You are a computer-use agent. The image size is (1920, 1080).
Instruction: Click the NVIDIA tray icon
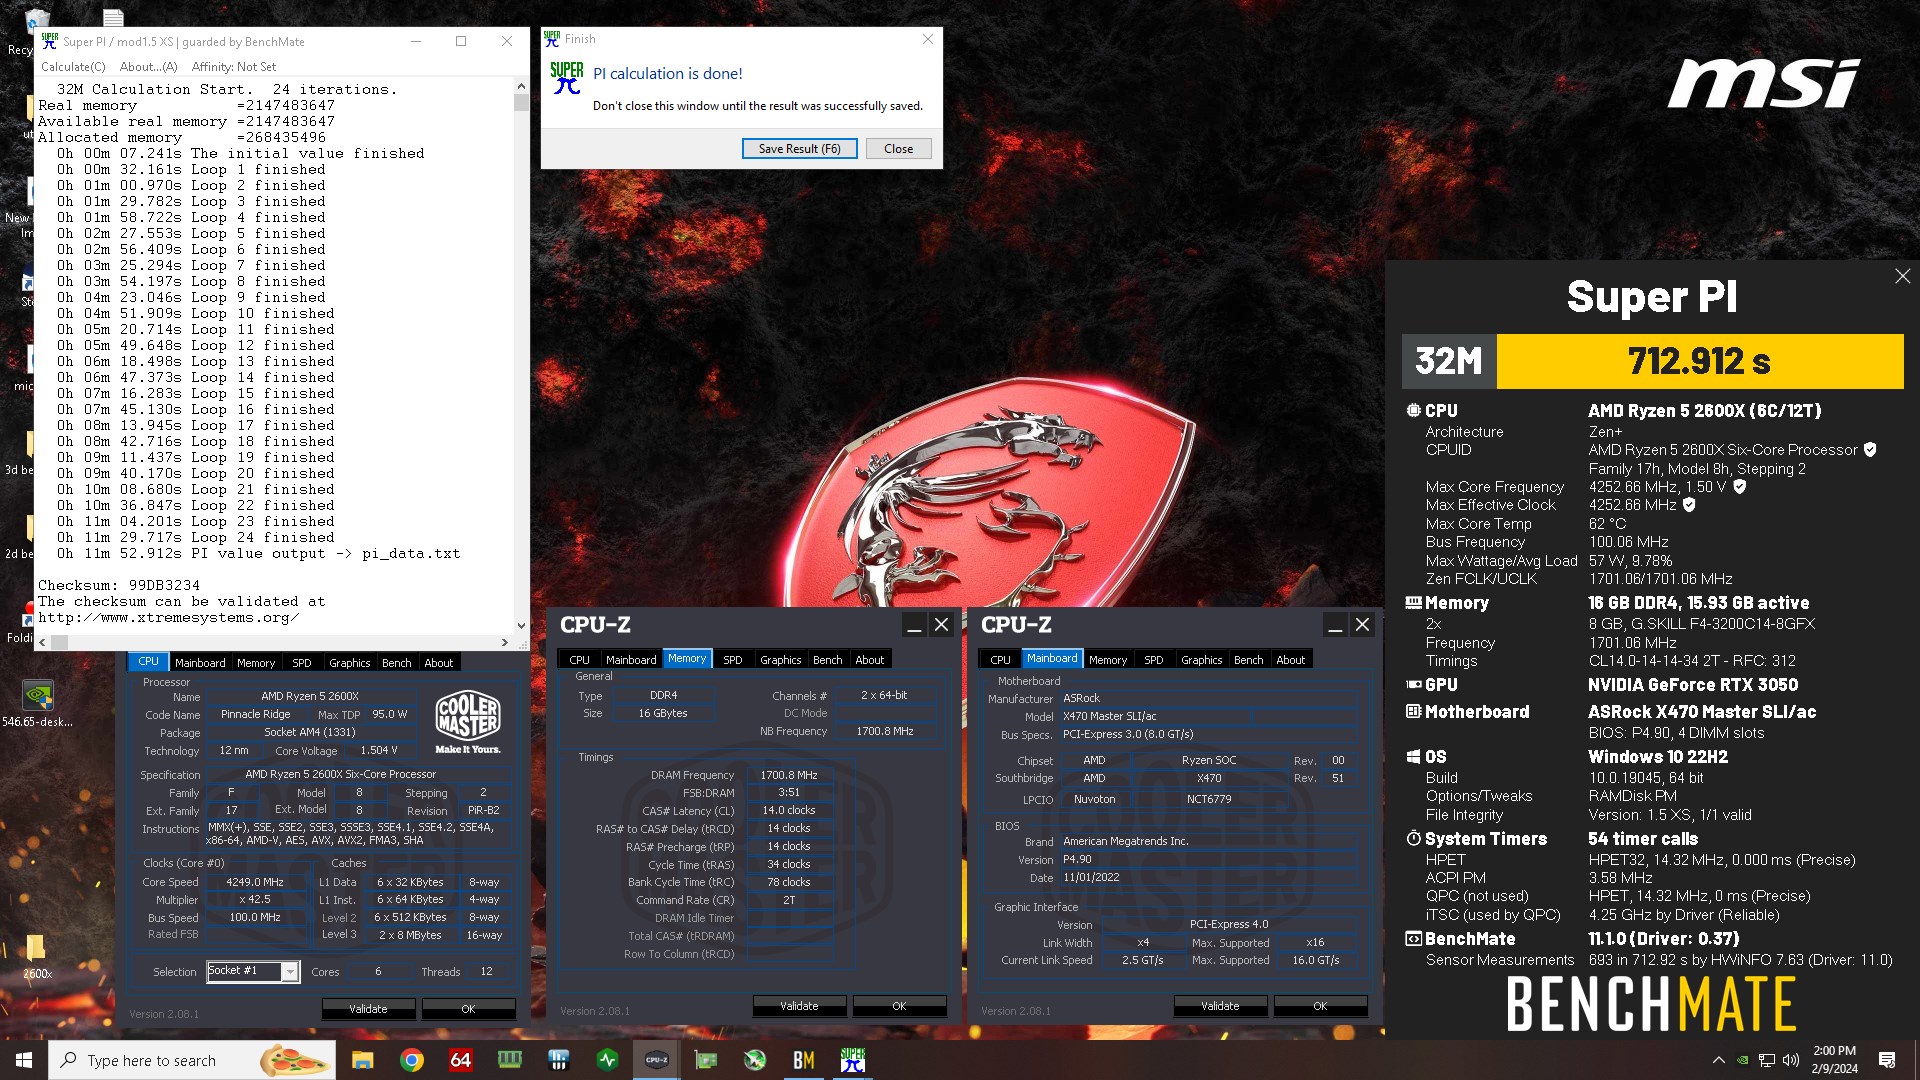1743,1060
